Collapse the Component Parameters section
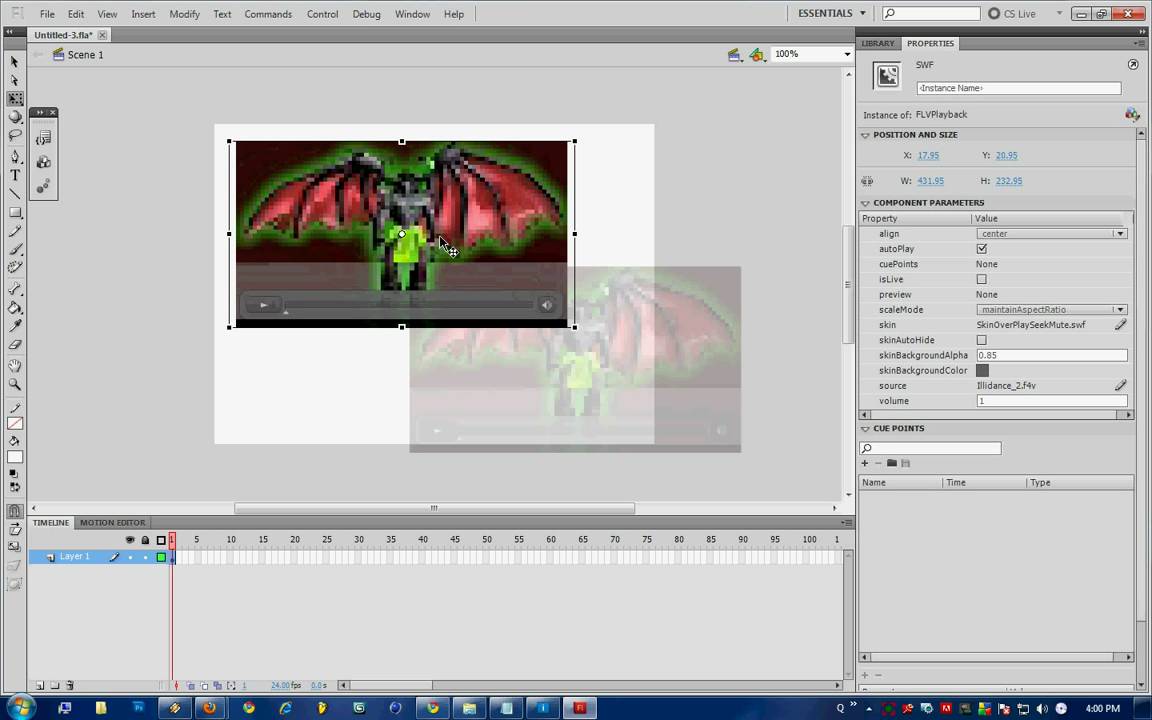 pos(865,203)
